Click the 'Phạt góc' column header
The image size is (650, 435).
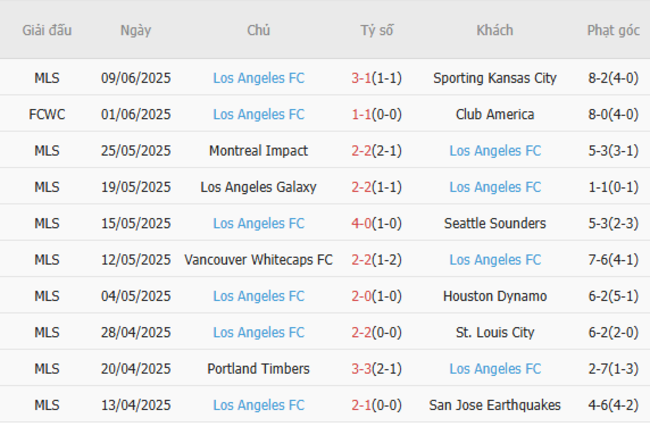613,30
